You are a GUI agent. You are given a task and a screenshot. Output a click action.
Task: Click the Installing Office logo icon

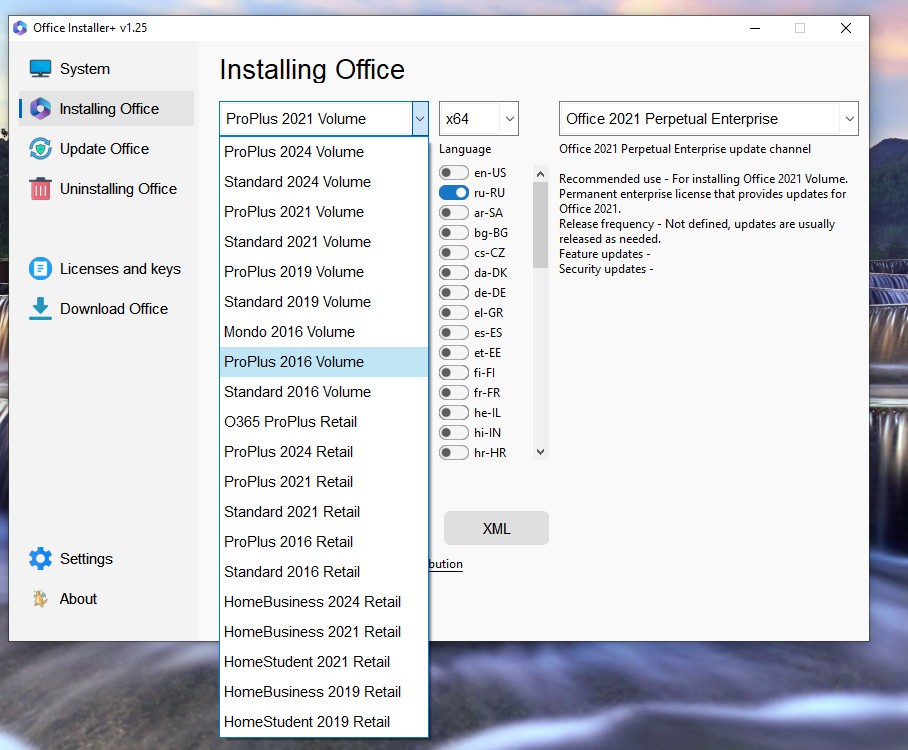41,108
